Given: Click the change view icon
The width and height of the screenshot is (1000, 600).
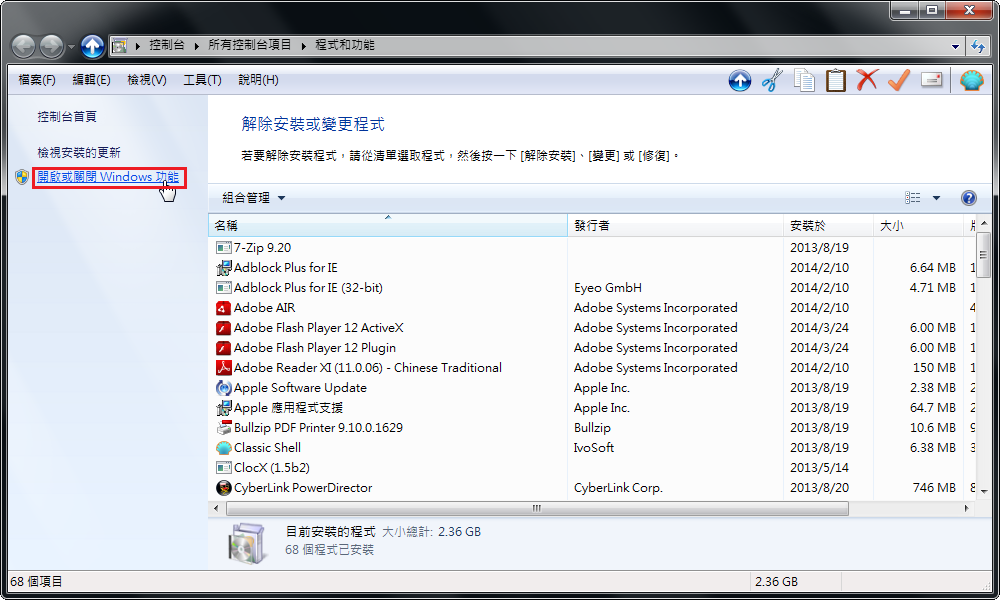Looking at the screenshot, I should click(913, 198).
